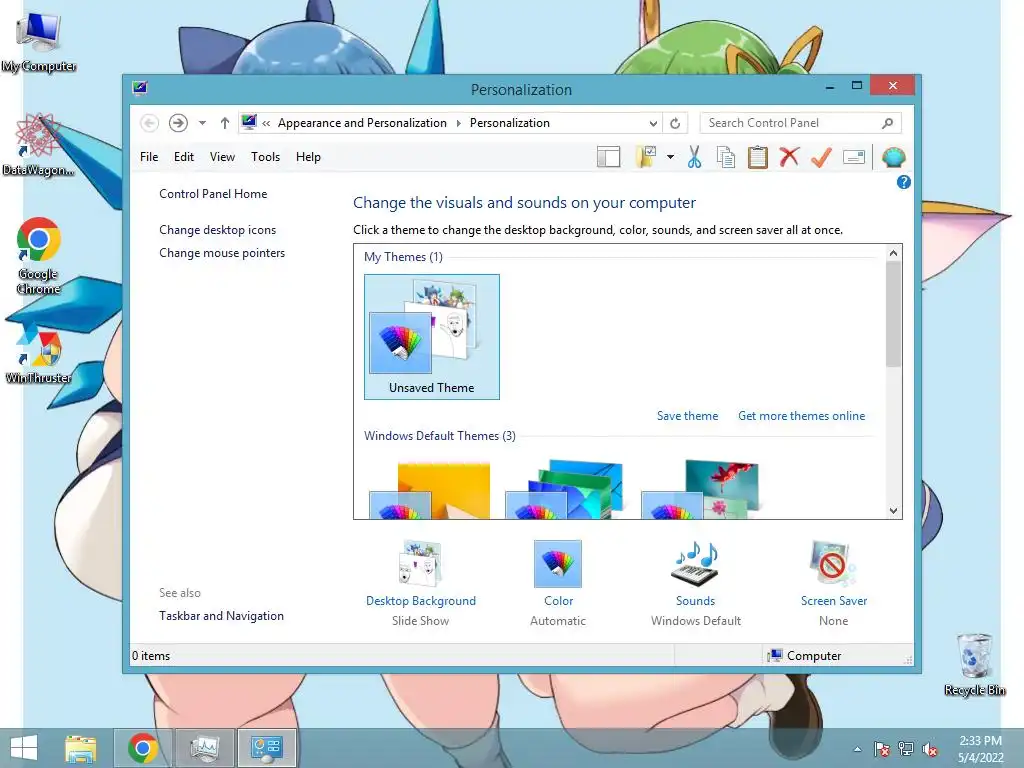Toggle the preview pane layout icon
This screenshot has width=1024, height=768.
[609, 157]
